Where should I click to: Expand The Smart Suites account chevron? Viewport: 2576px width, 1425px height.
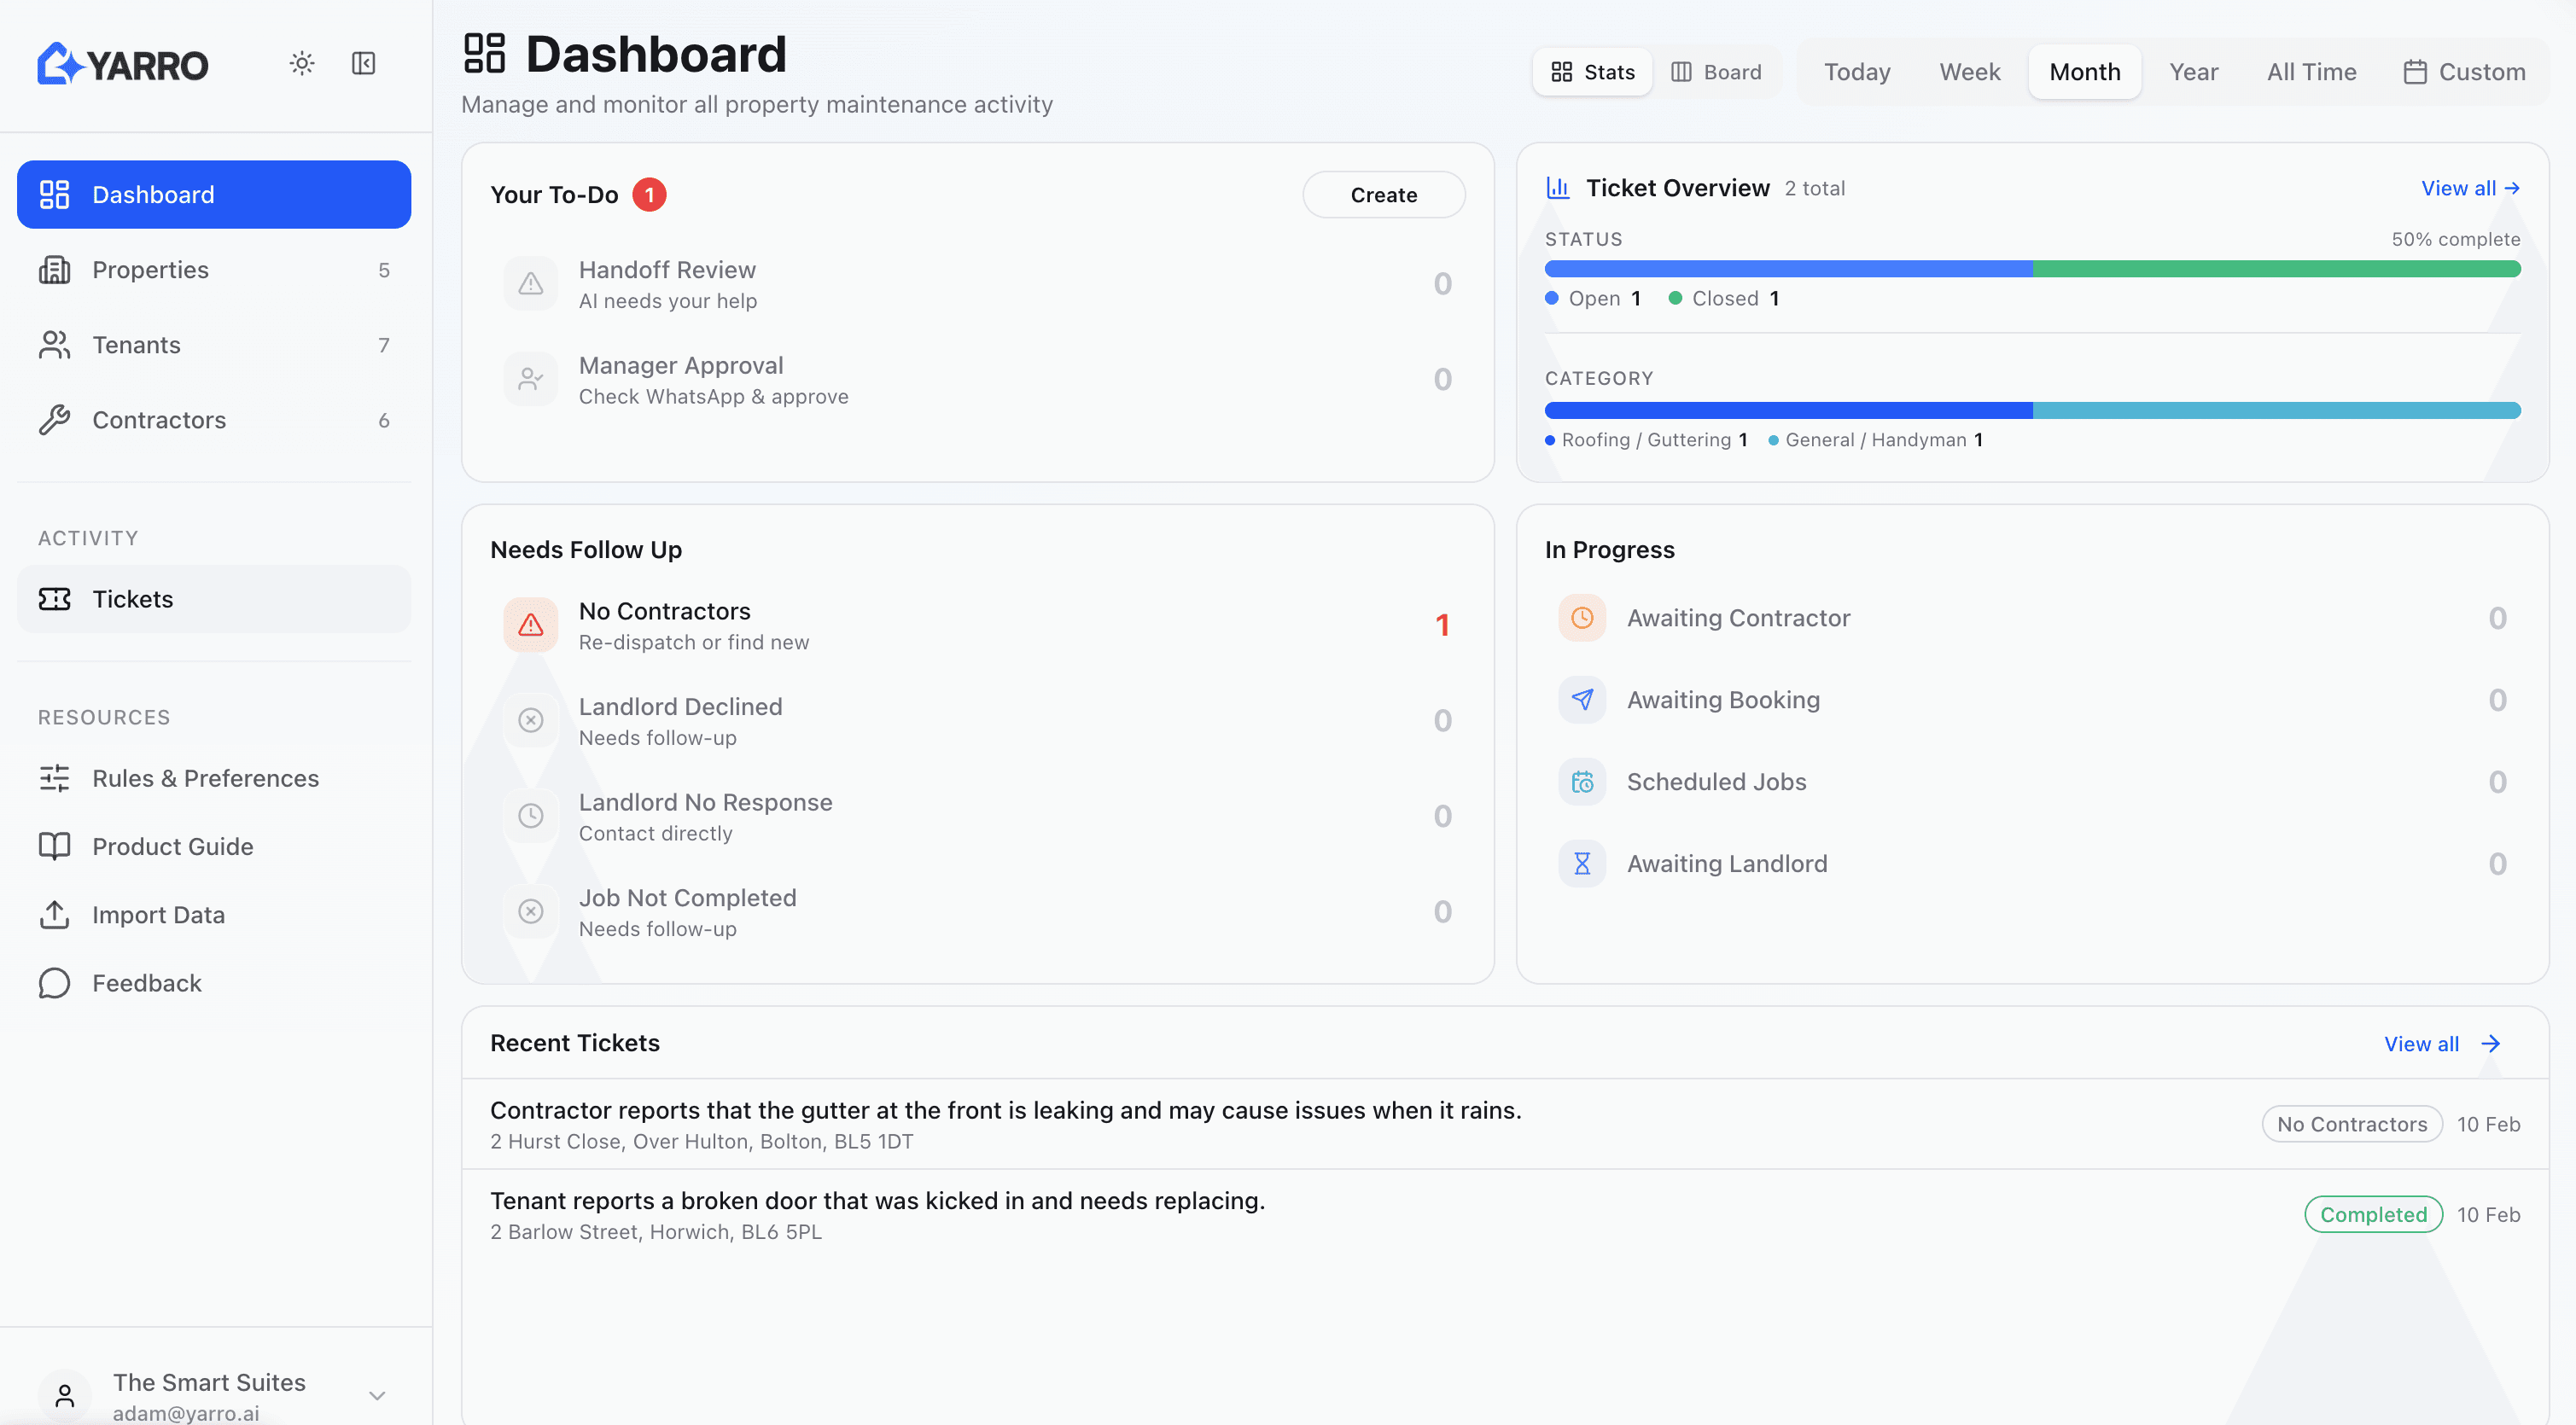click(377, 1396)
